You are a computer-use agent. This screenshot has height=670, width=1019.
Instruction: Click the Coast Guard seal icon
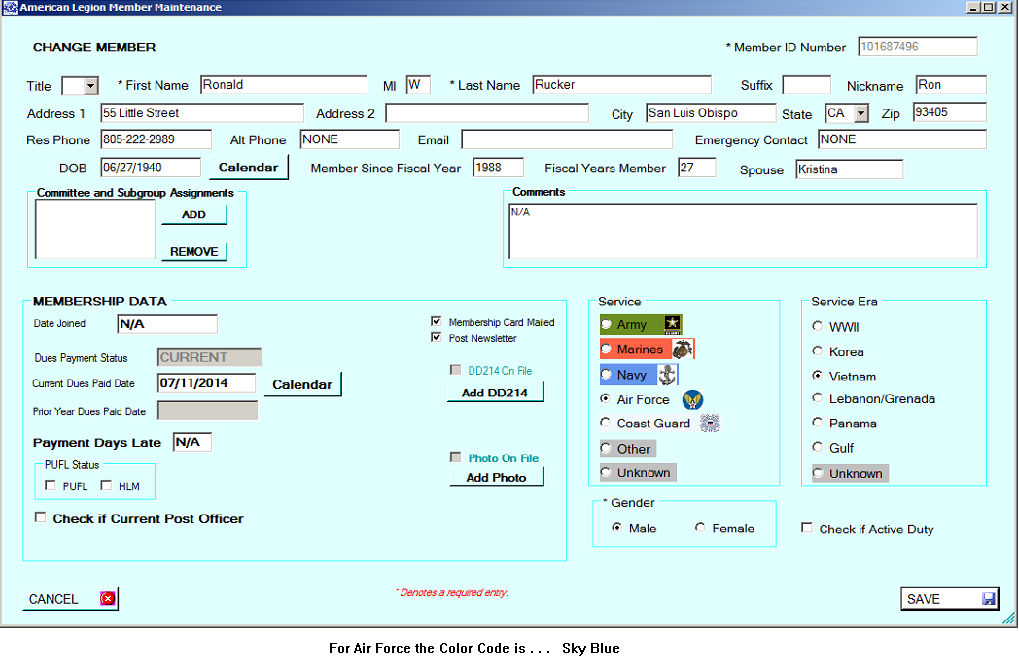tap(710, 423)
